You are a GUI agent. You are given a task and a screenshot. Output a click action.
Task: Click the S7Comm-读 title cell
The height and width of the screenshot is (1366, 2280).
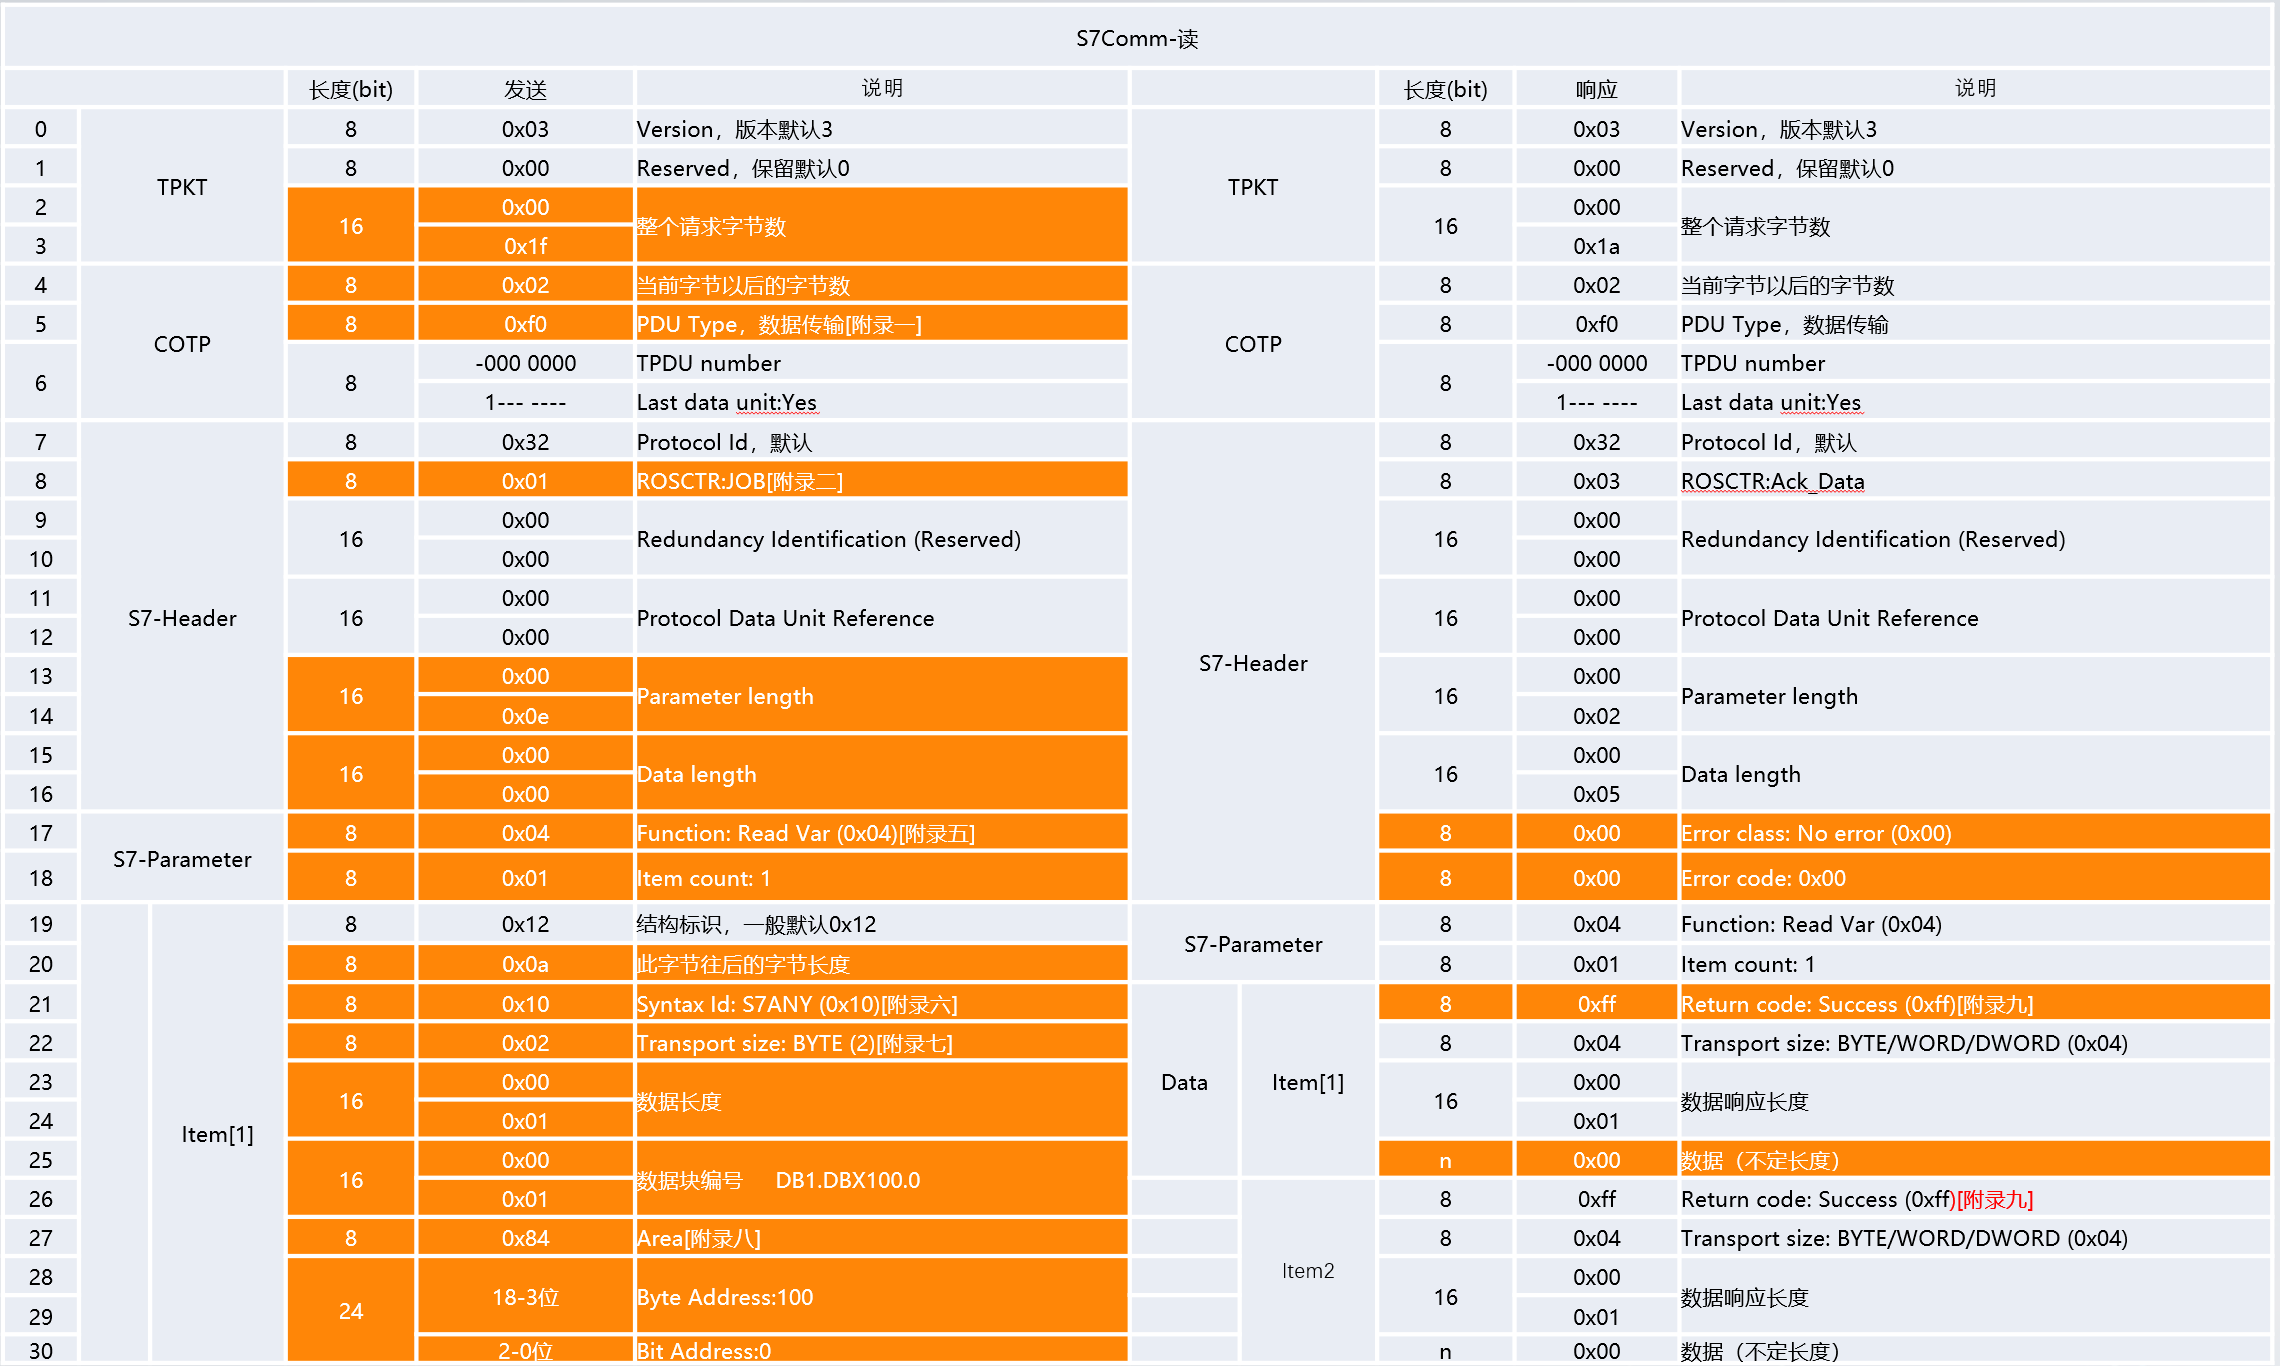[x=1137, y=38]
